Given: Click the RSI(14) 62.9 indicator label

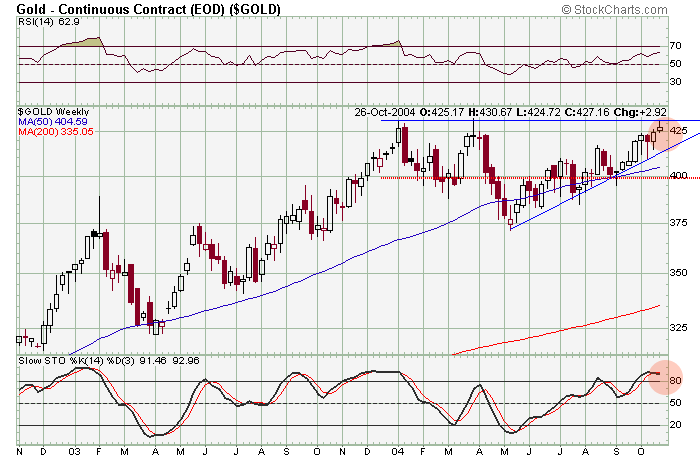Looking at the screenshot, I should (49, 21).
